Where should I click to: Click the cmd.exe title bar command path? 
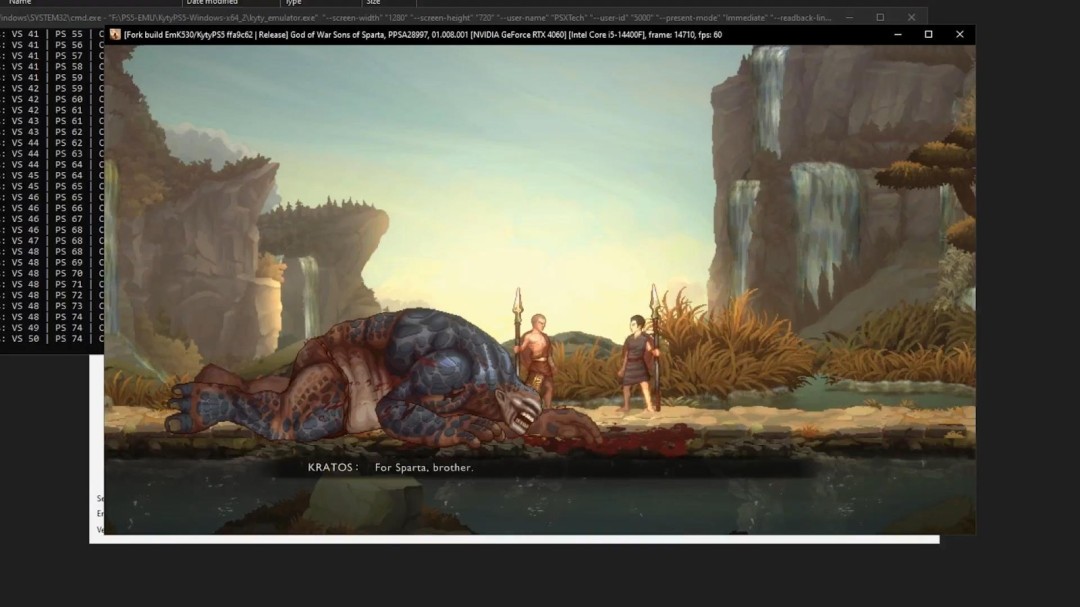(x=415, y=17)
